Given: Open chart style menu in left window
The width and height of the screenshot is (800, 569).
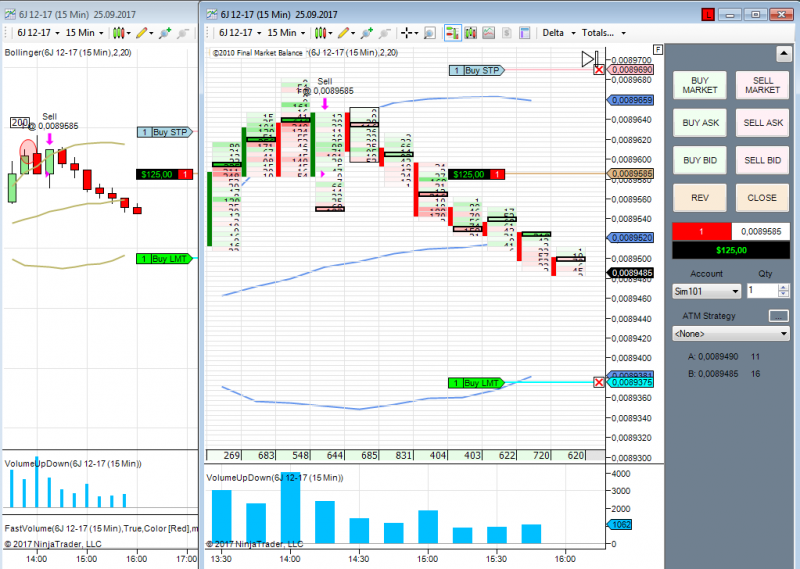Looking at the screenshot, I should click(121, 33).
